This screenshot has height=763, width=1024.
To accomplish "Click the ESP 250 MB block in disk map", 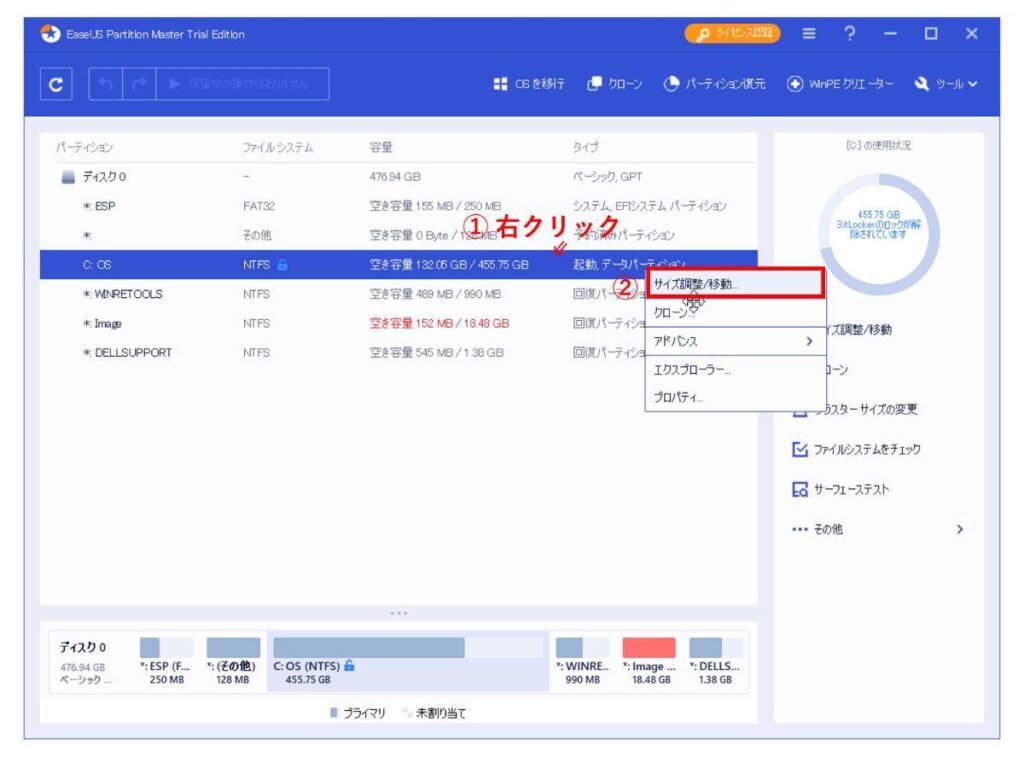I will tap(167, 661).
